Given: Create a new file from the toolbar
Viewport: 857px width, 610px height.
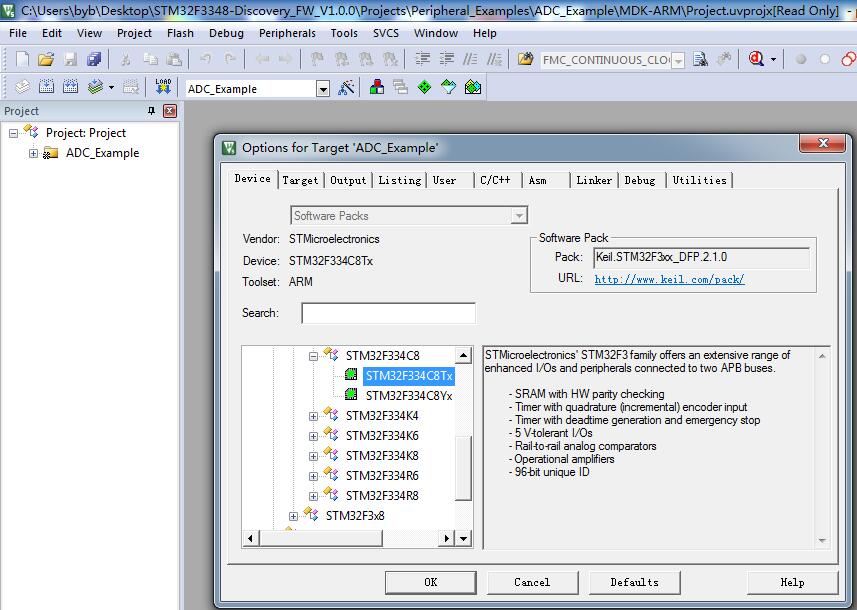Looking at the screenshot, I should pos(22,59).
